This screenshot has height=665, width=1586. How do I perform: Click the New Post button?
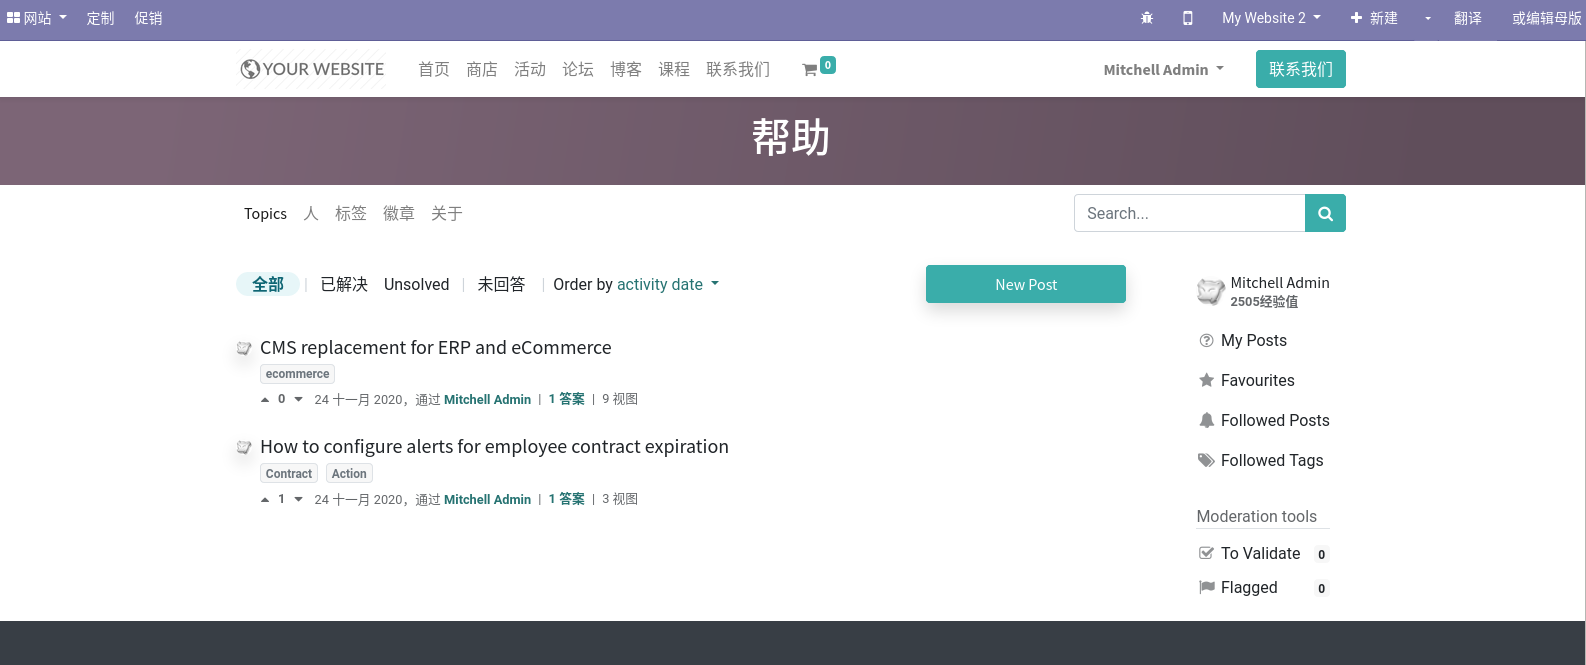tap(1025, 284)
